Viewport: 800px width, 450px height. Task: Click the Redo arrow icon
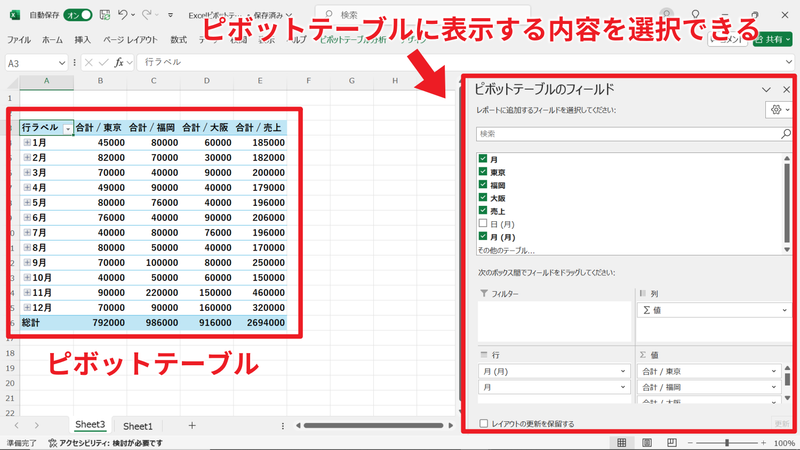pyautogui.click(x=147, y=15)
